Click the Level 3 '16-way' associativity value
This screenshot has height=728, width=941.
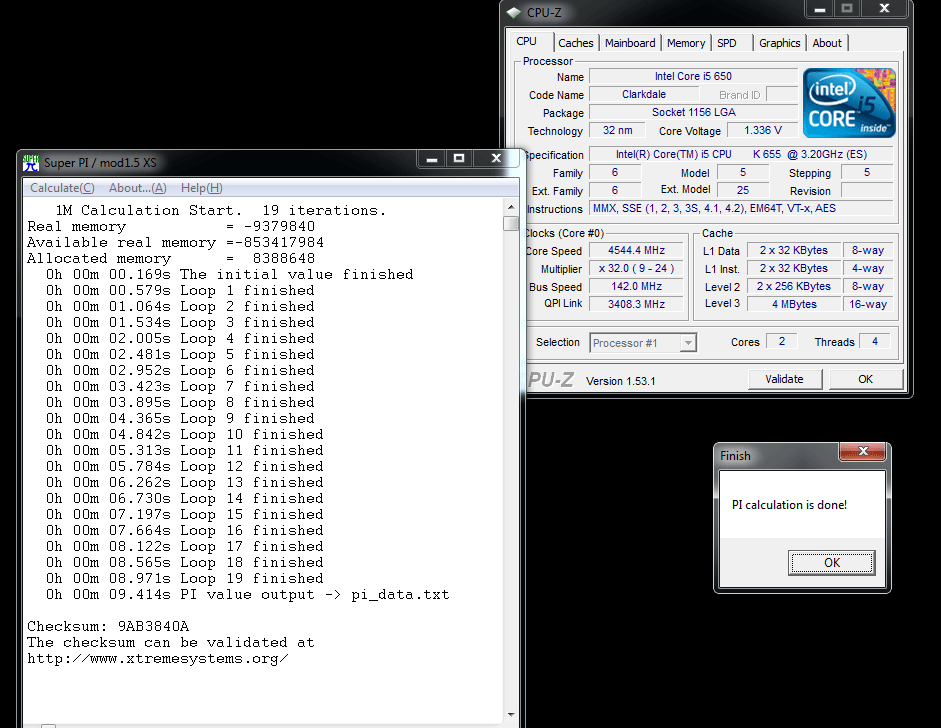coord(868,304)
